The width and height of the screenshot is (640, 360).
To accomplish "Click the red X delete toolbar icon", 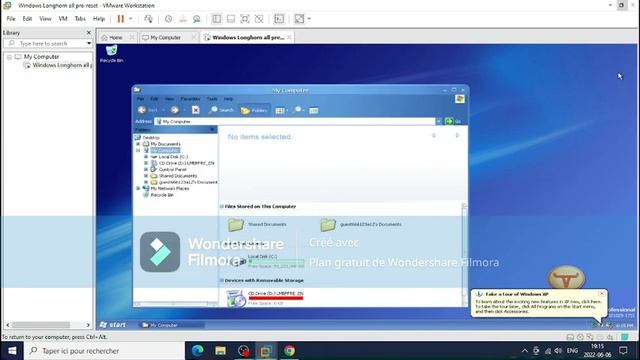I will tap(196, 110).
